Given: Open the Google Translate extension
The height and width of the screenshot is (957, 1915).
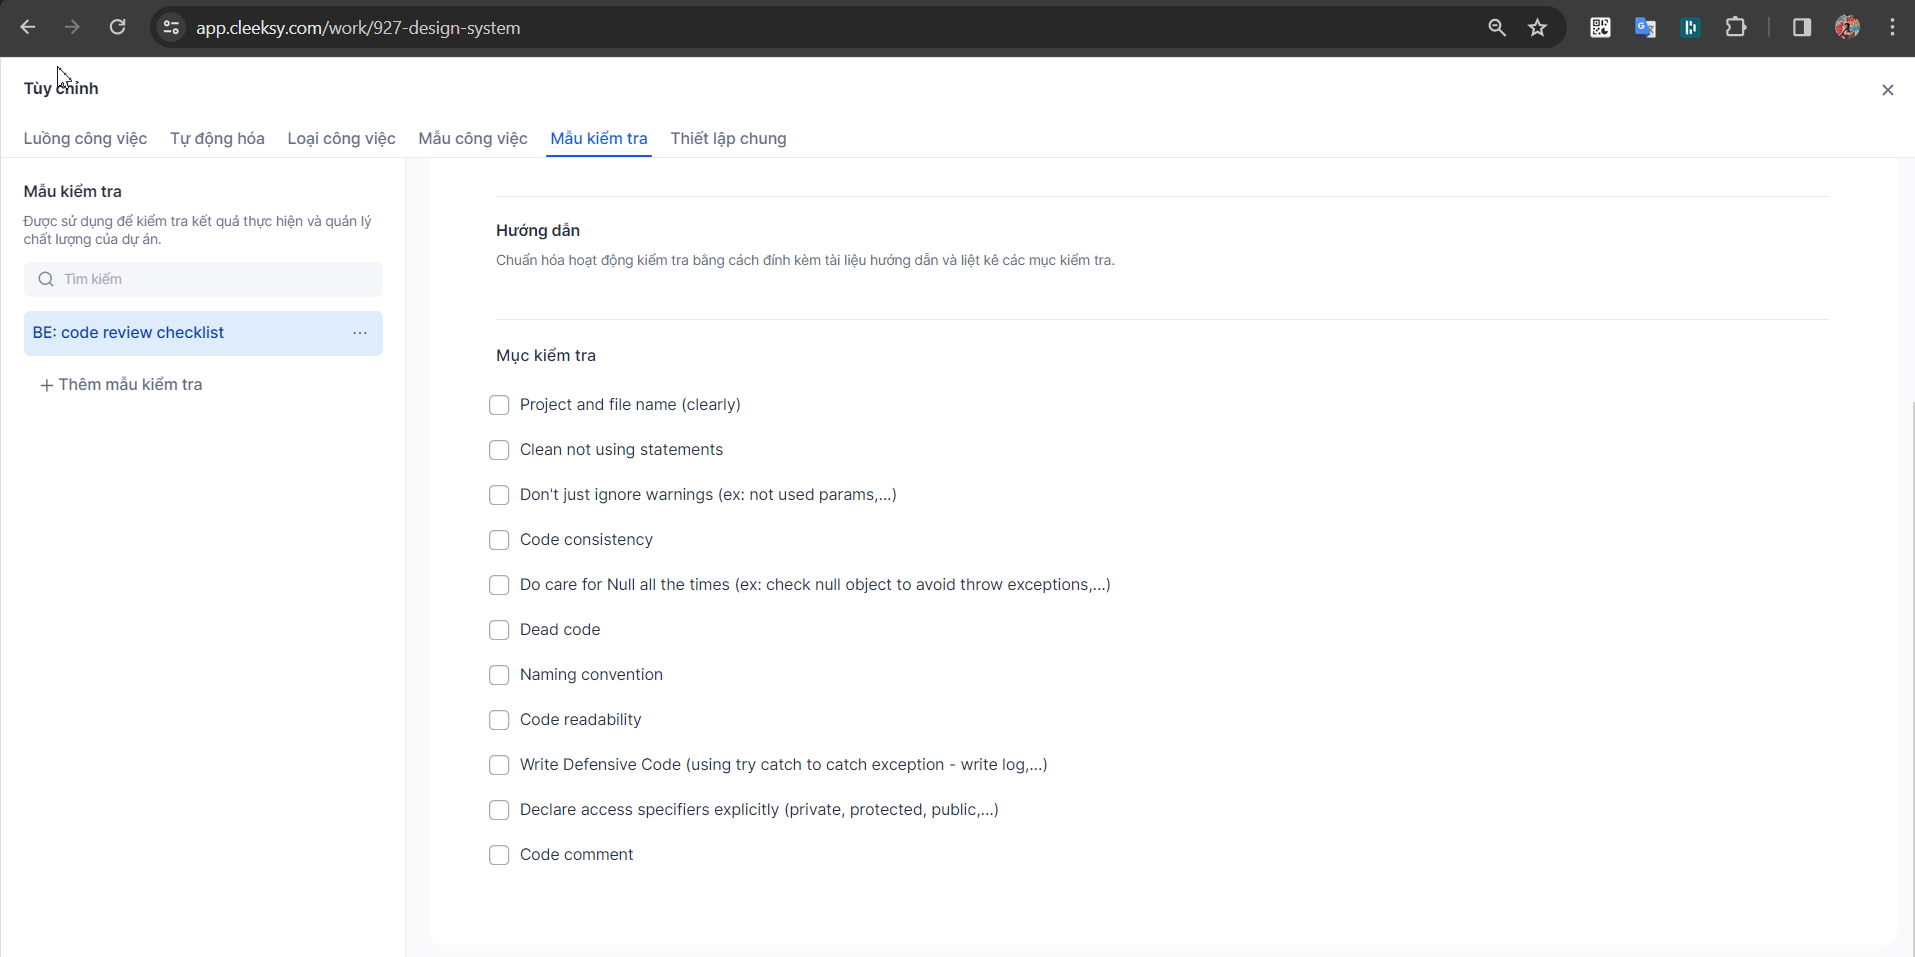Looking at the screenshot, I should (1645, 27).
